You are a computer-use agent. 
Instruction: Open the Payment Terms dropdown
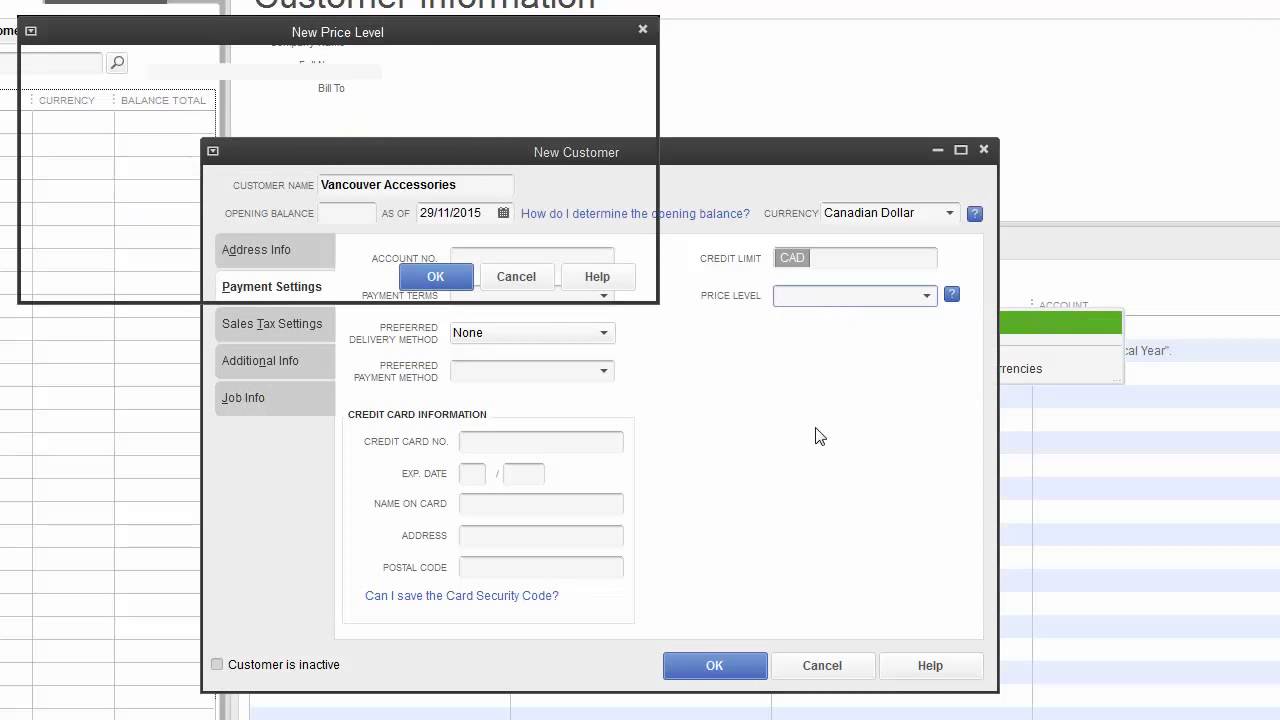604,296
